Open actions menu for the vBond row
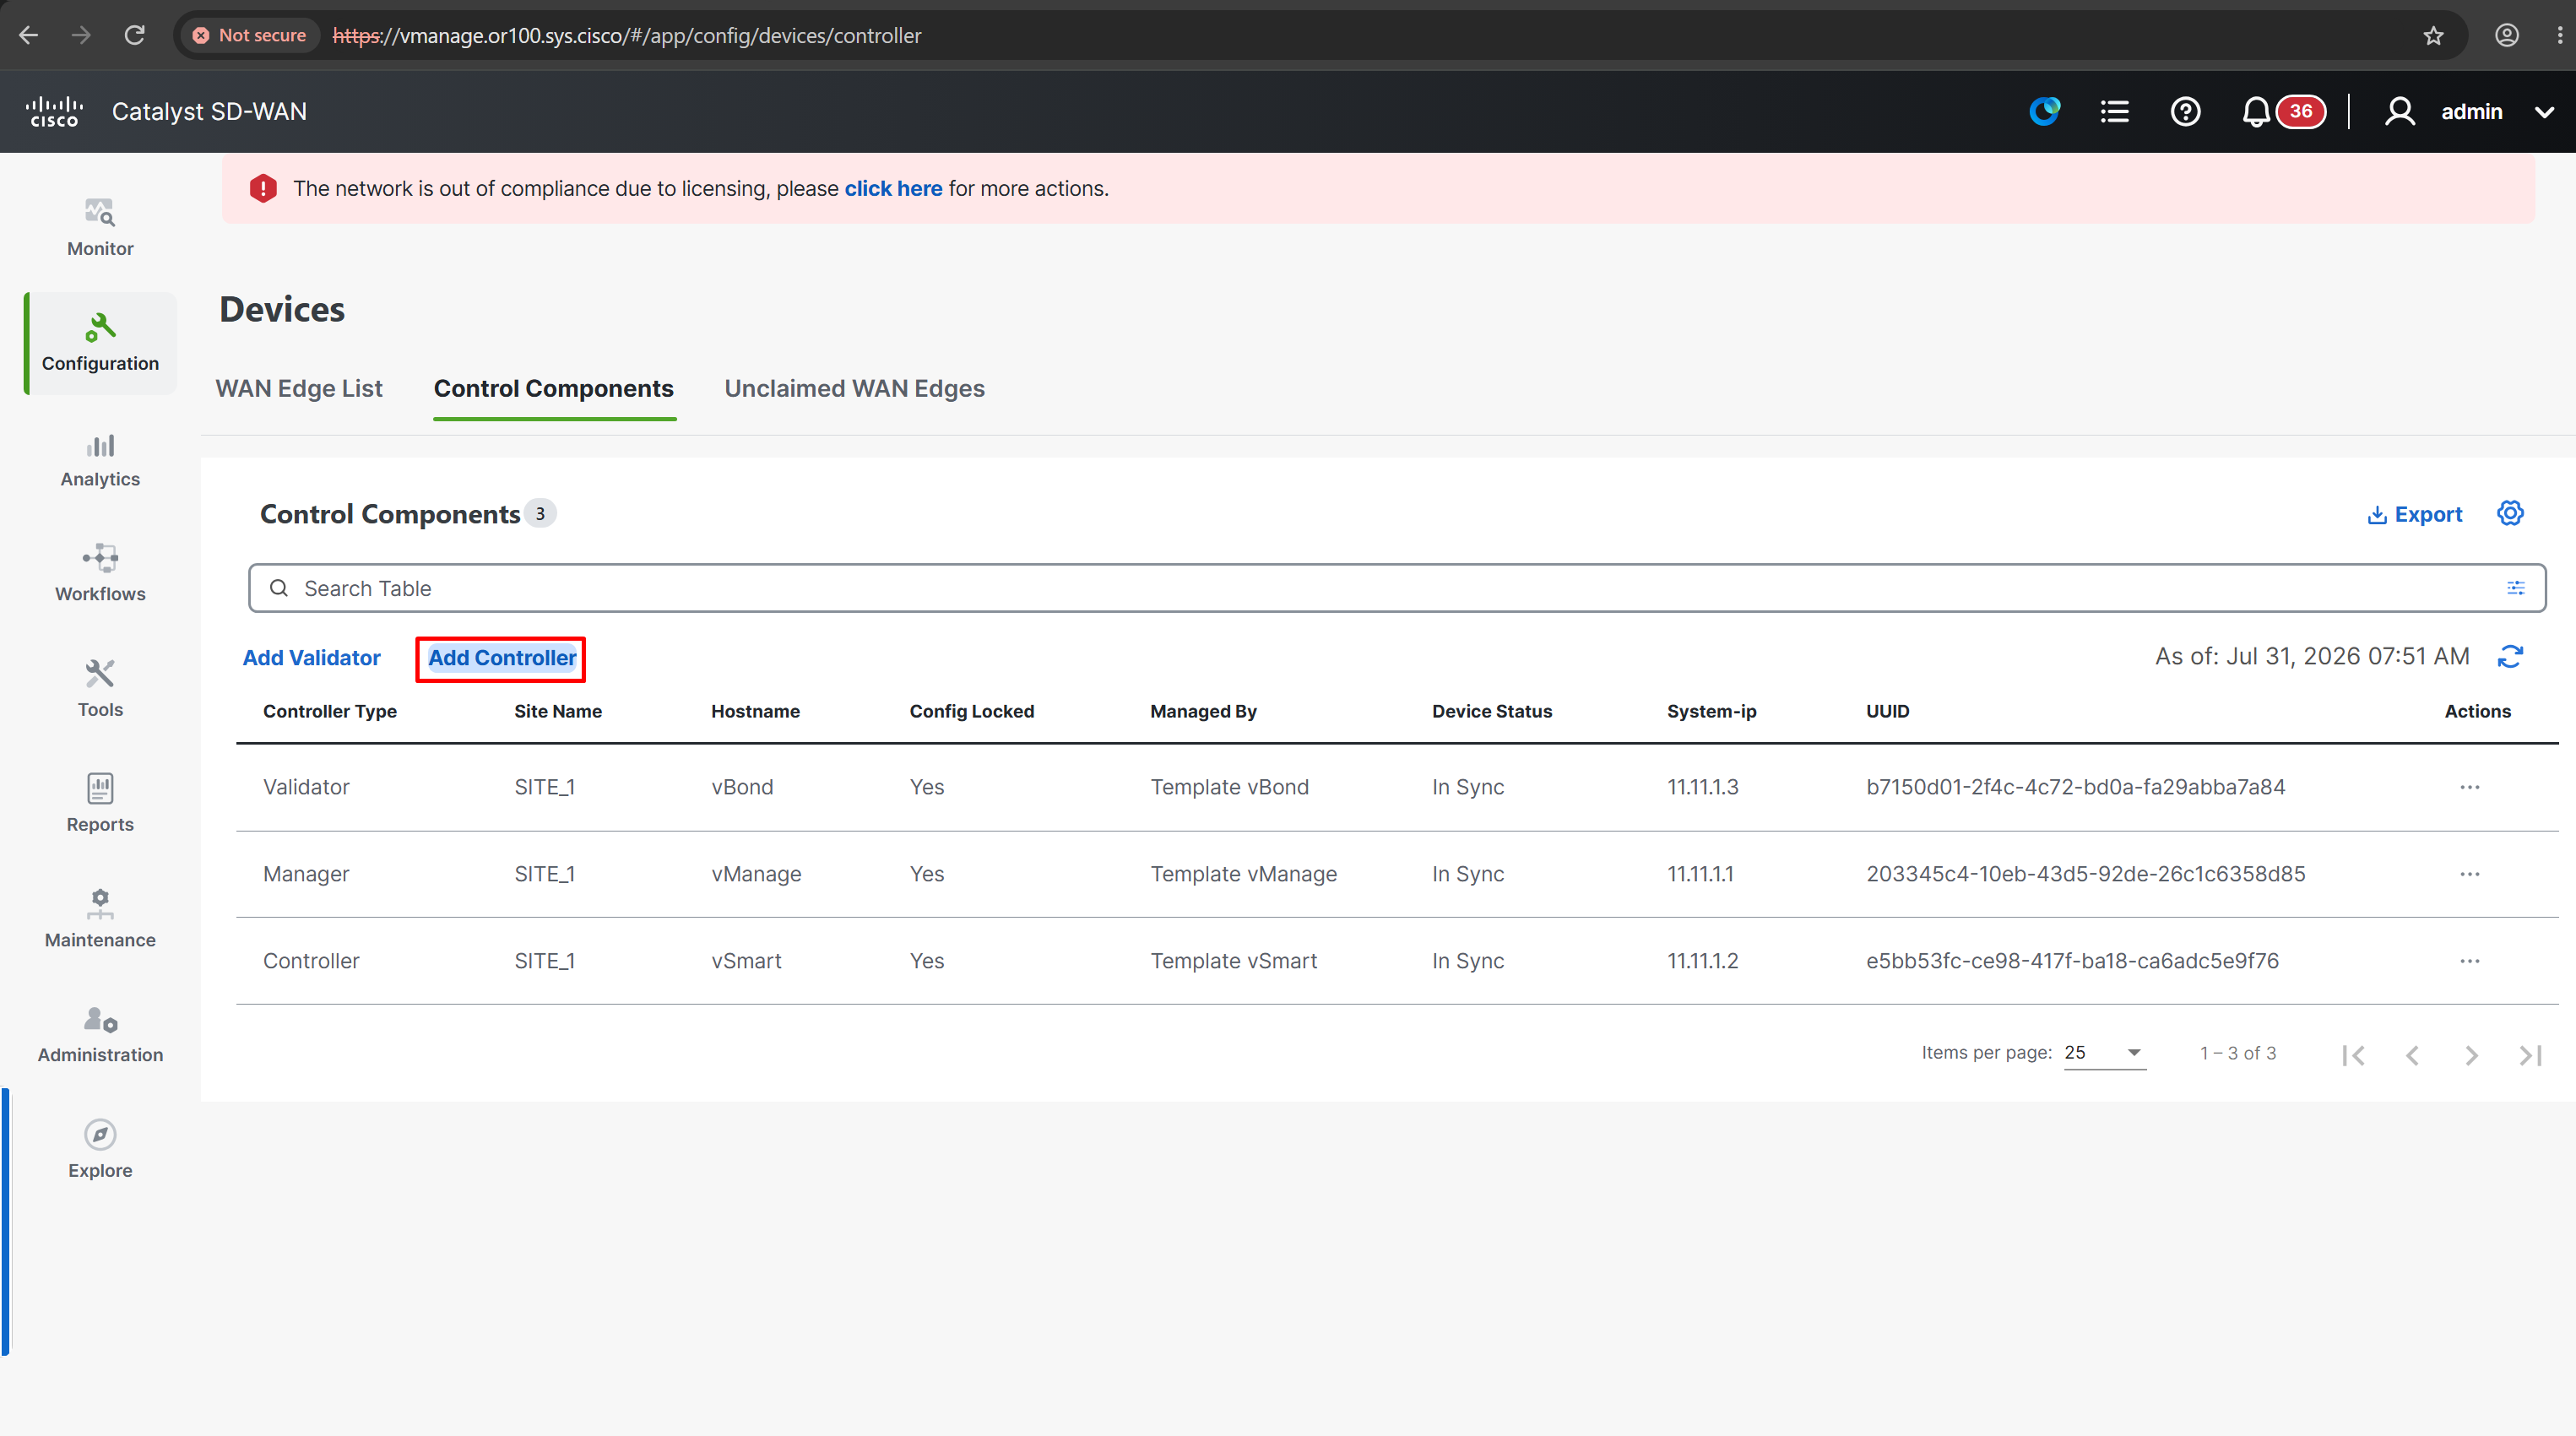This screenshot has height=1436, width=2576. (2469, 787)
